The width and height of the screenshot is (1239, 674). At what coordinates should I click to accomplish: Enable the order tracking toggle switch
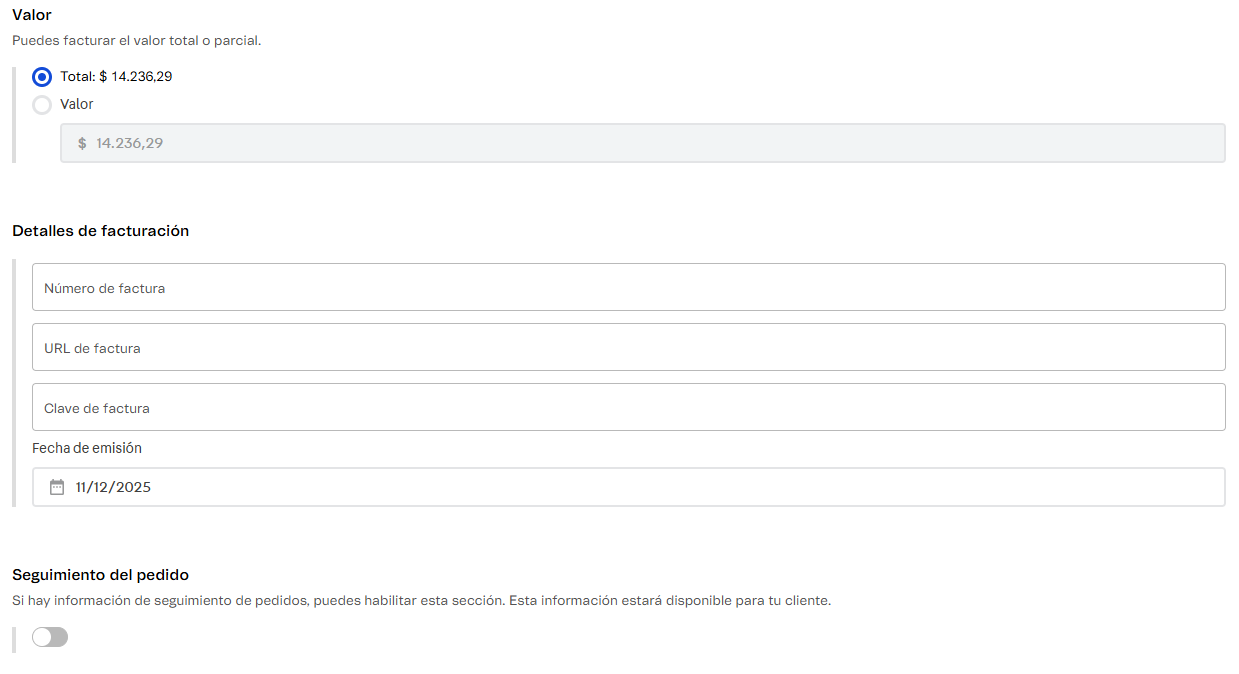pyautogui.click(x=50, y=637)
